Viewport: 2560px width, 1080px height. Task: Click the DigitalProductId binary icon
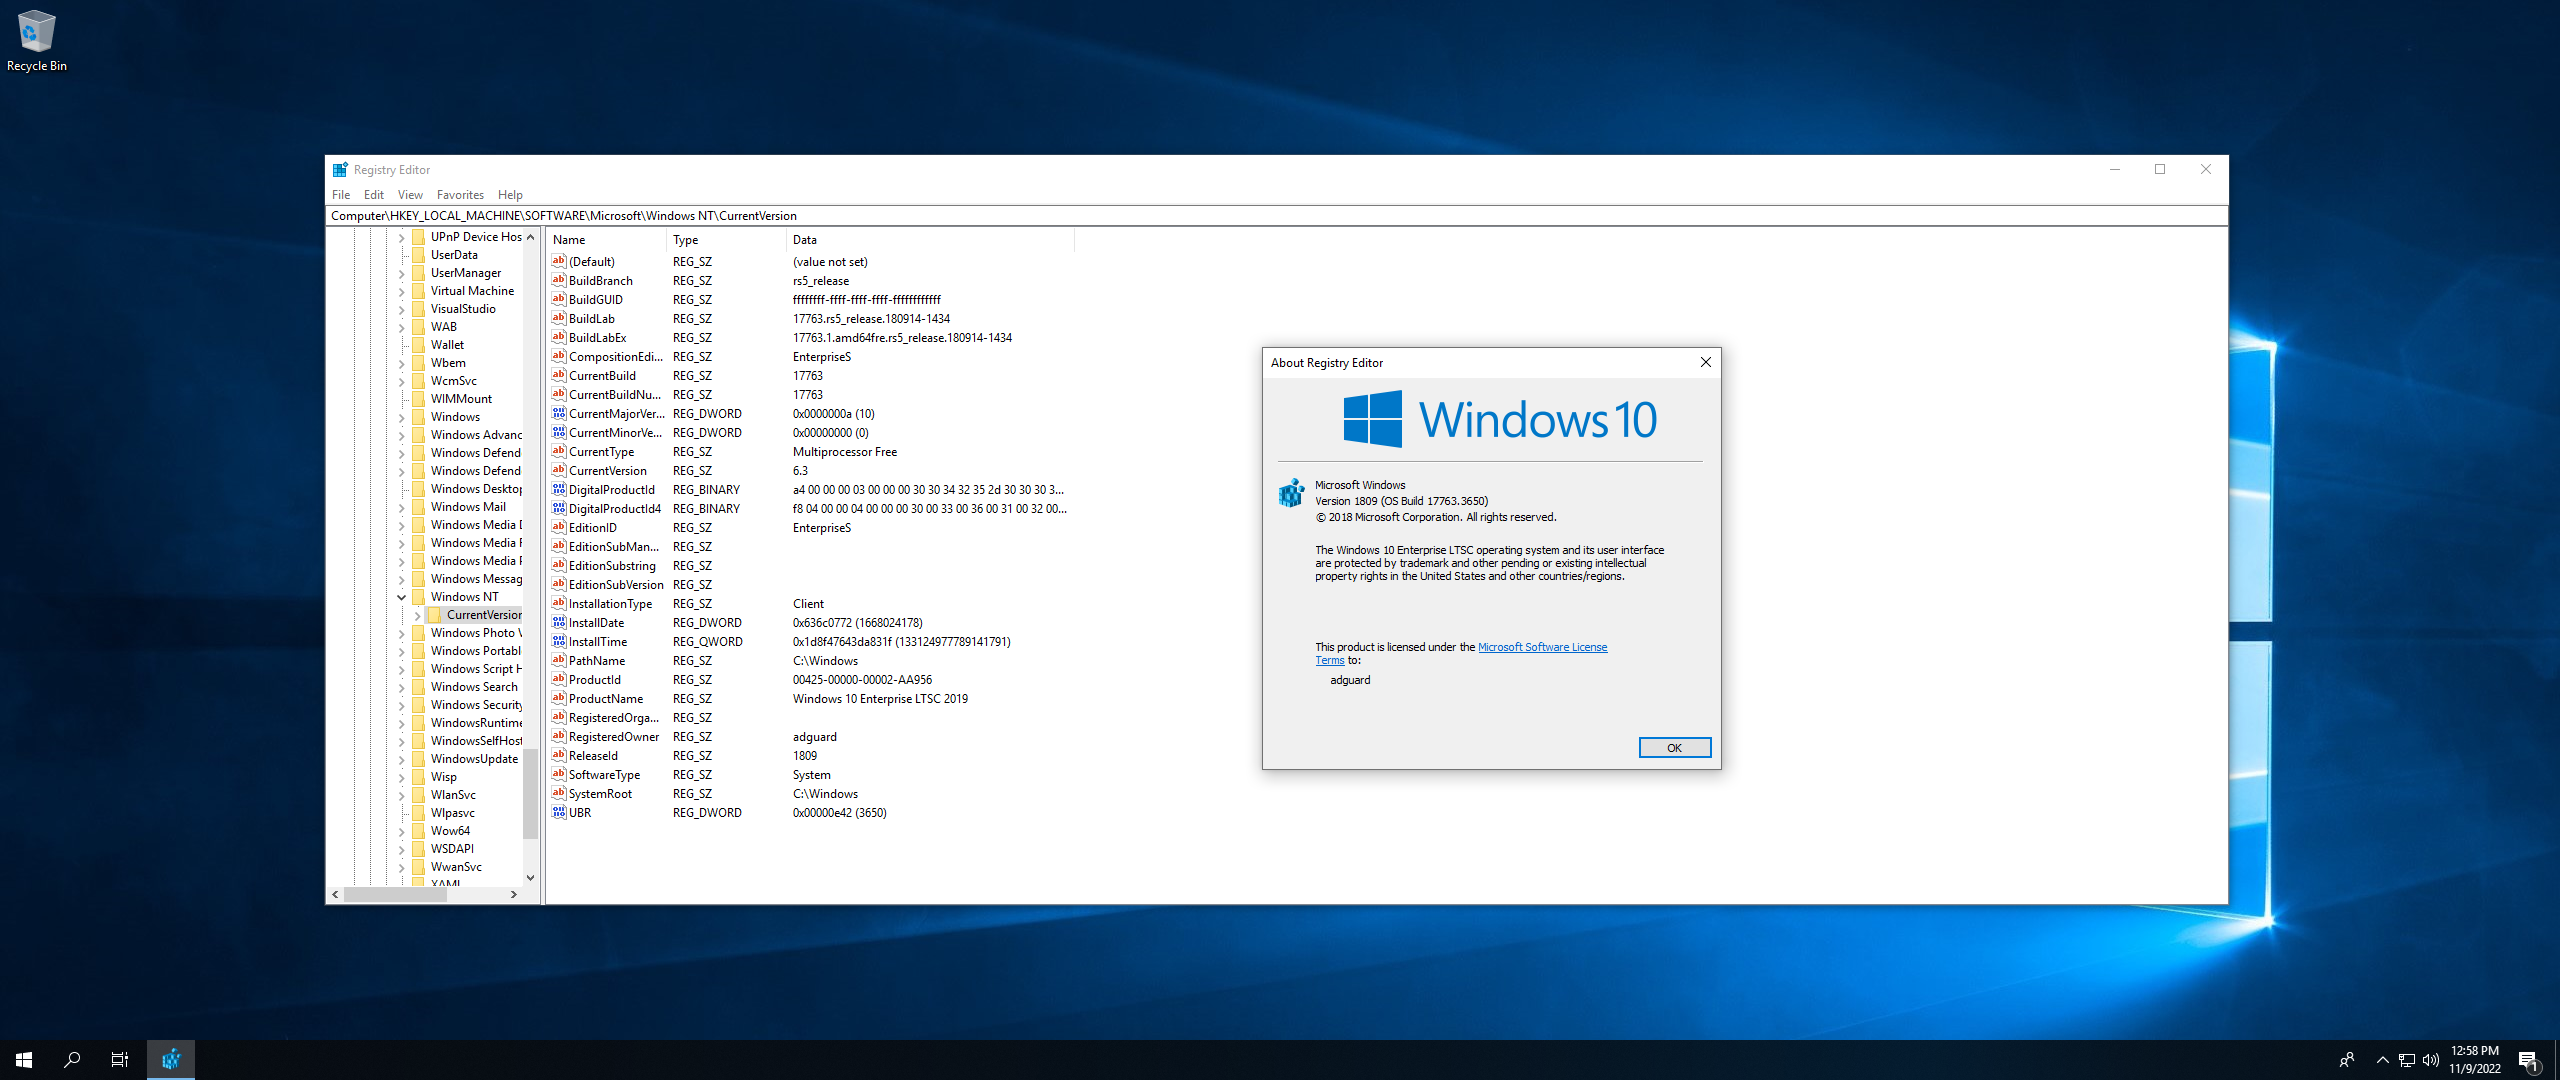(x=559, y=490)
